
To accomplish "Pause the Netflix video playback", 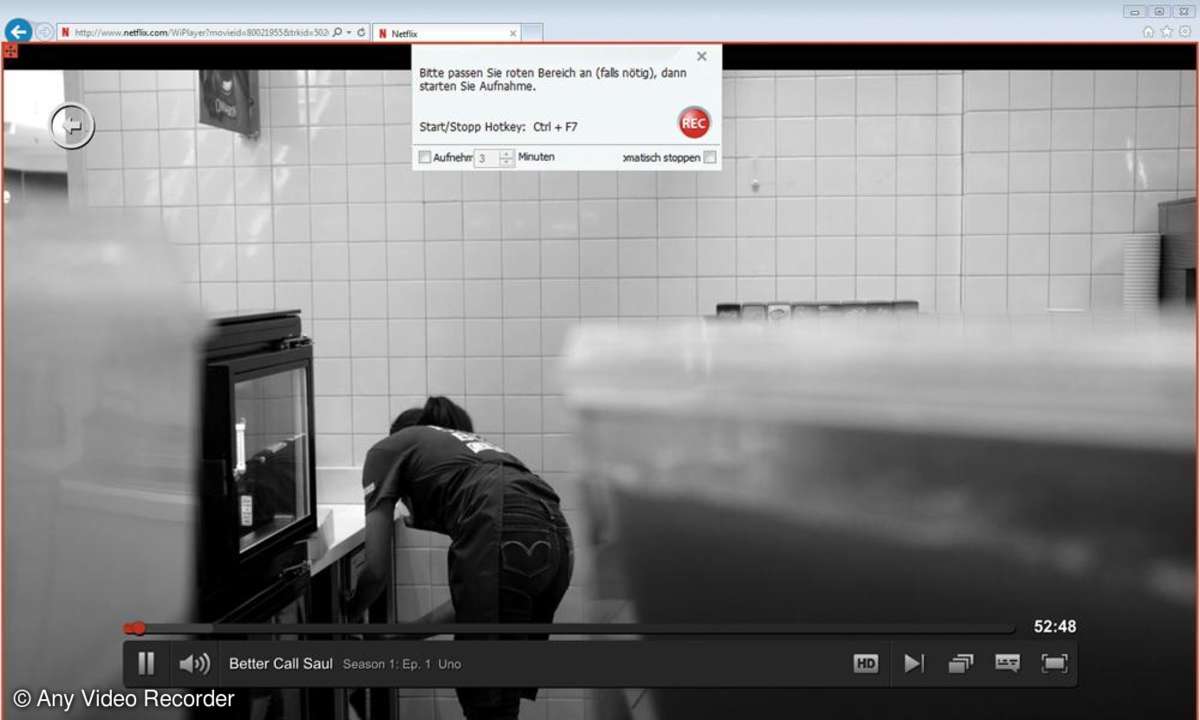I will [x=146, y=663].
